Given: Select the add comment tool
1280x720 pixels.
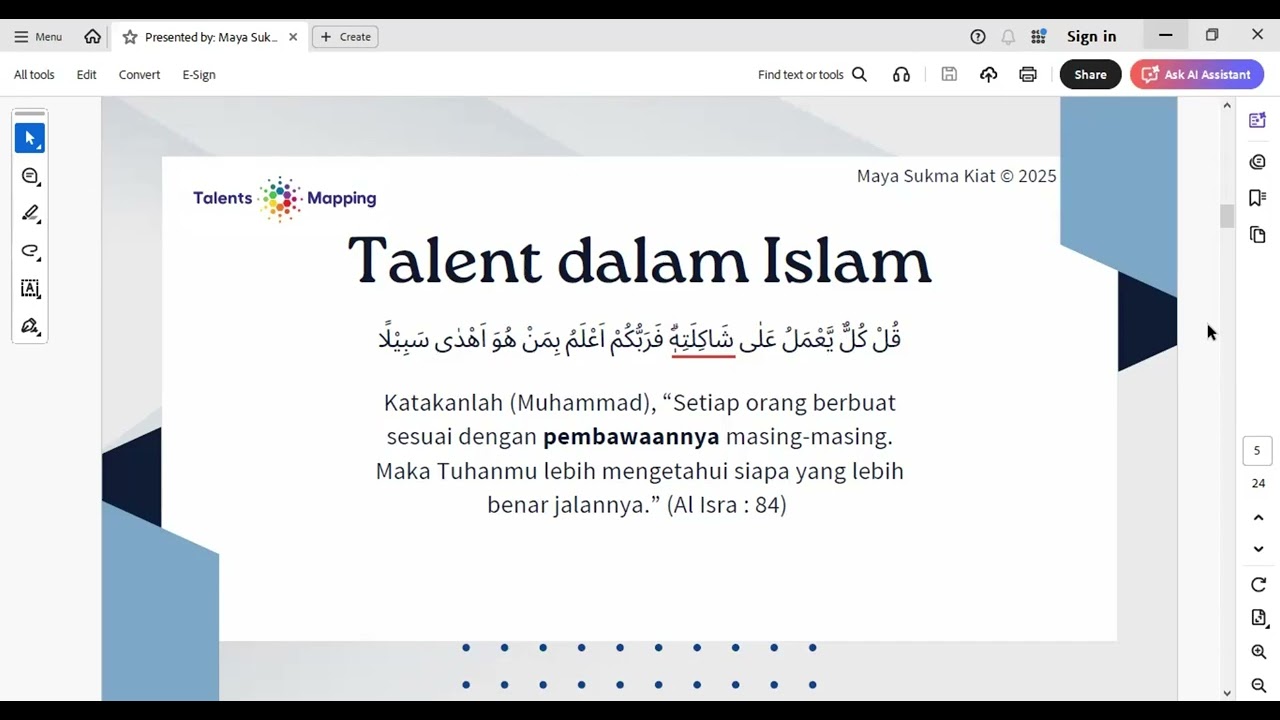Looking at the screenshot, I should point(30,176).
